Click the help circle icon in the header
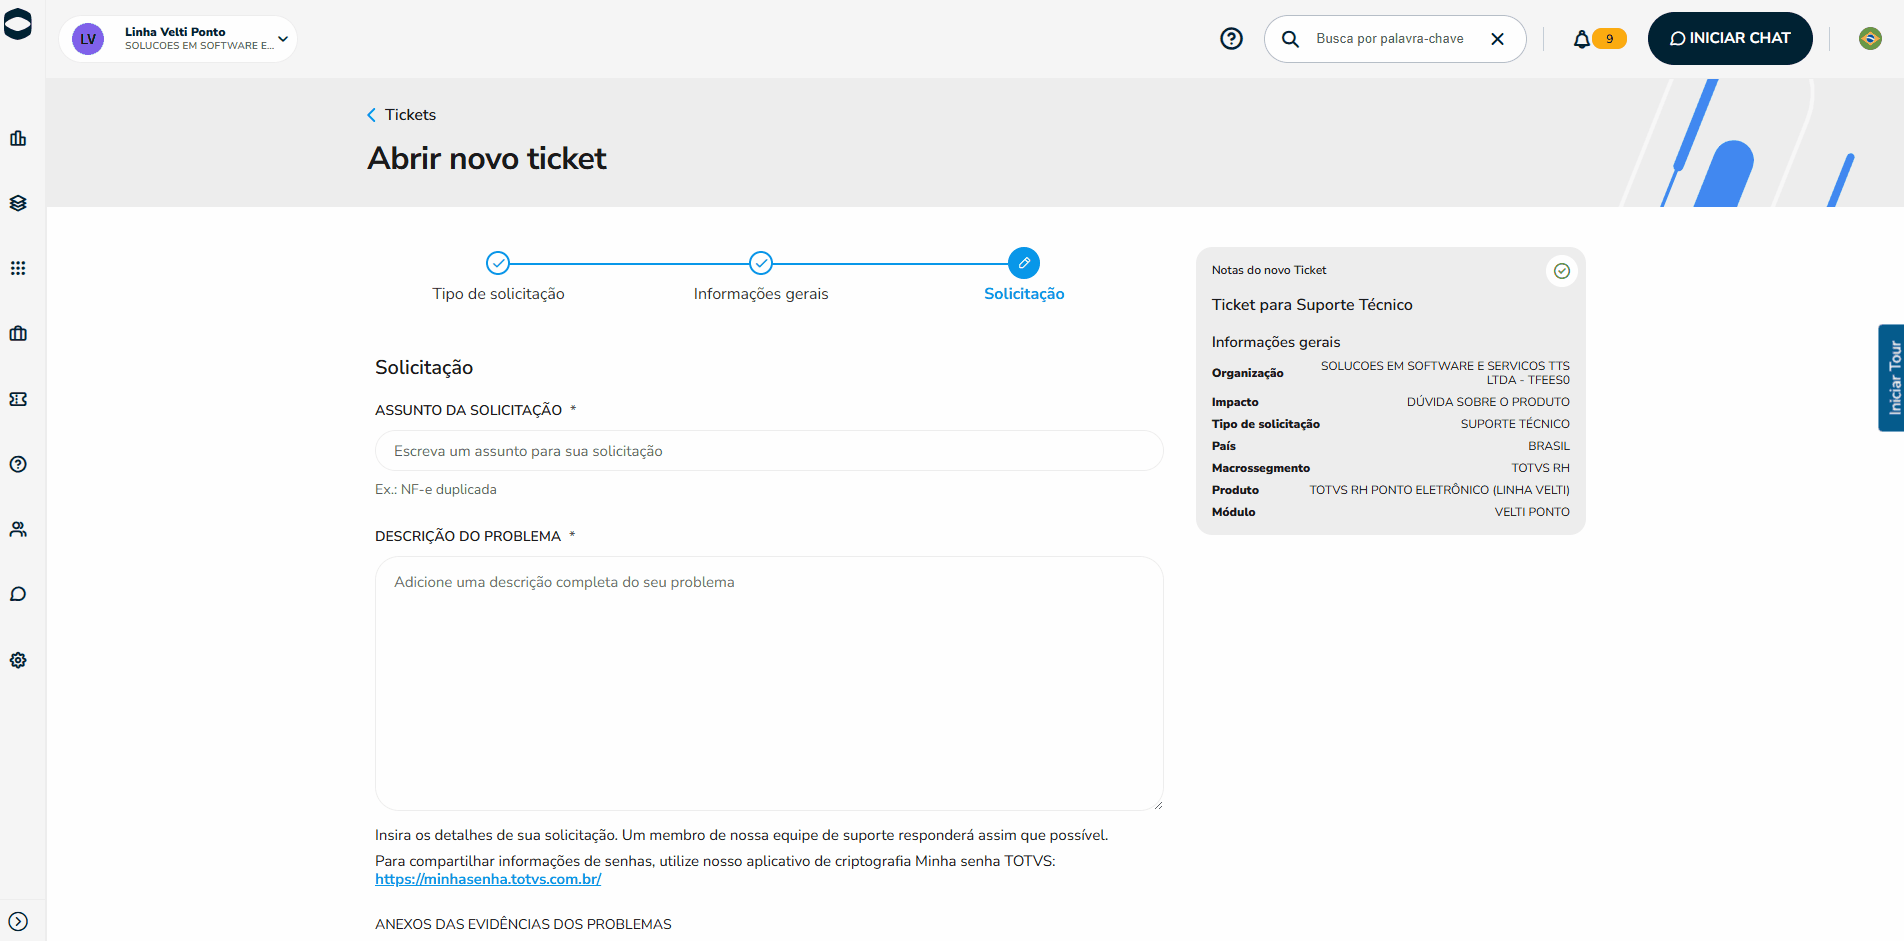The height and width of the screenshot is (941, 1904). pyautogui.click(x=1232, y=39)
